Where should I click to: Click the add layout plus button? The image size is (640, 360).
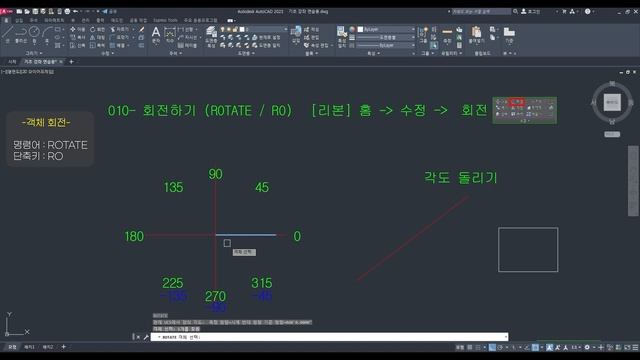64,347
